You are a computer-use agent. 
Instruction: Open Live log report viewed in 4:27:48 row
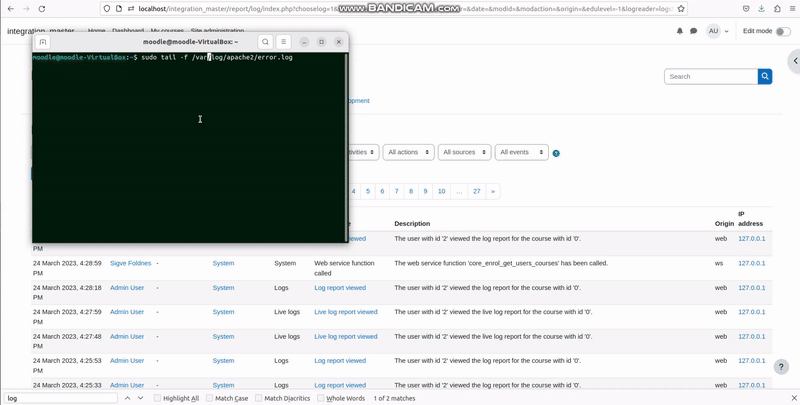click(x=346, y=336)
